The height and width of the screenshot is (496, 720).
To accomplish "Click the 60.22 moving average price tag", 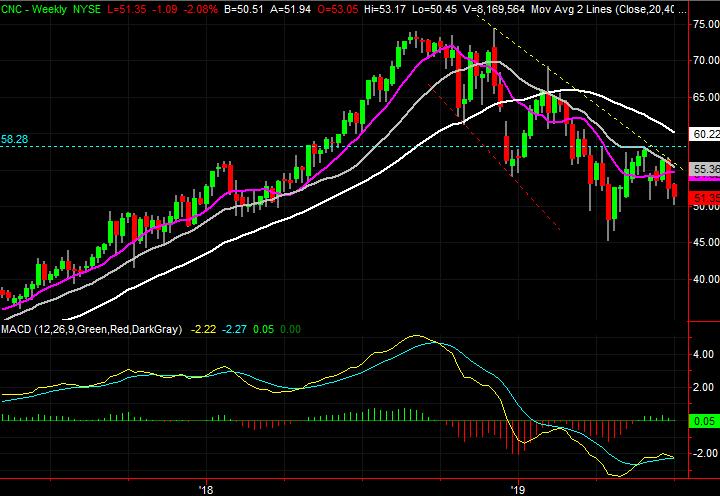I will pyautogui.click(x=705, y=134).
